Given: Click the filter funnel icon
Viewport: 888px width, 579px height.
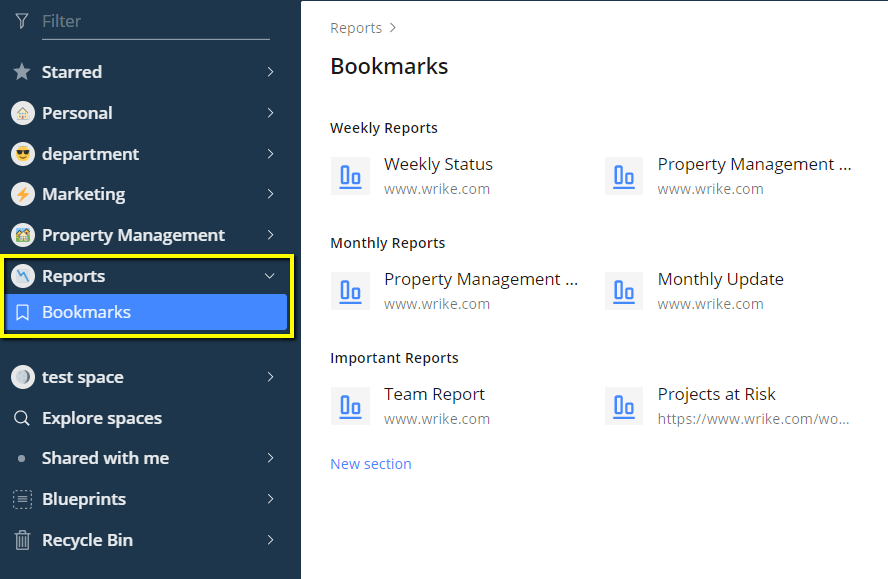Looking at the screenshot, I should click(22, 21).
